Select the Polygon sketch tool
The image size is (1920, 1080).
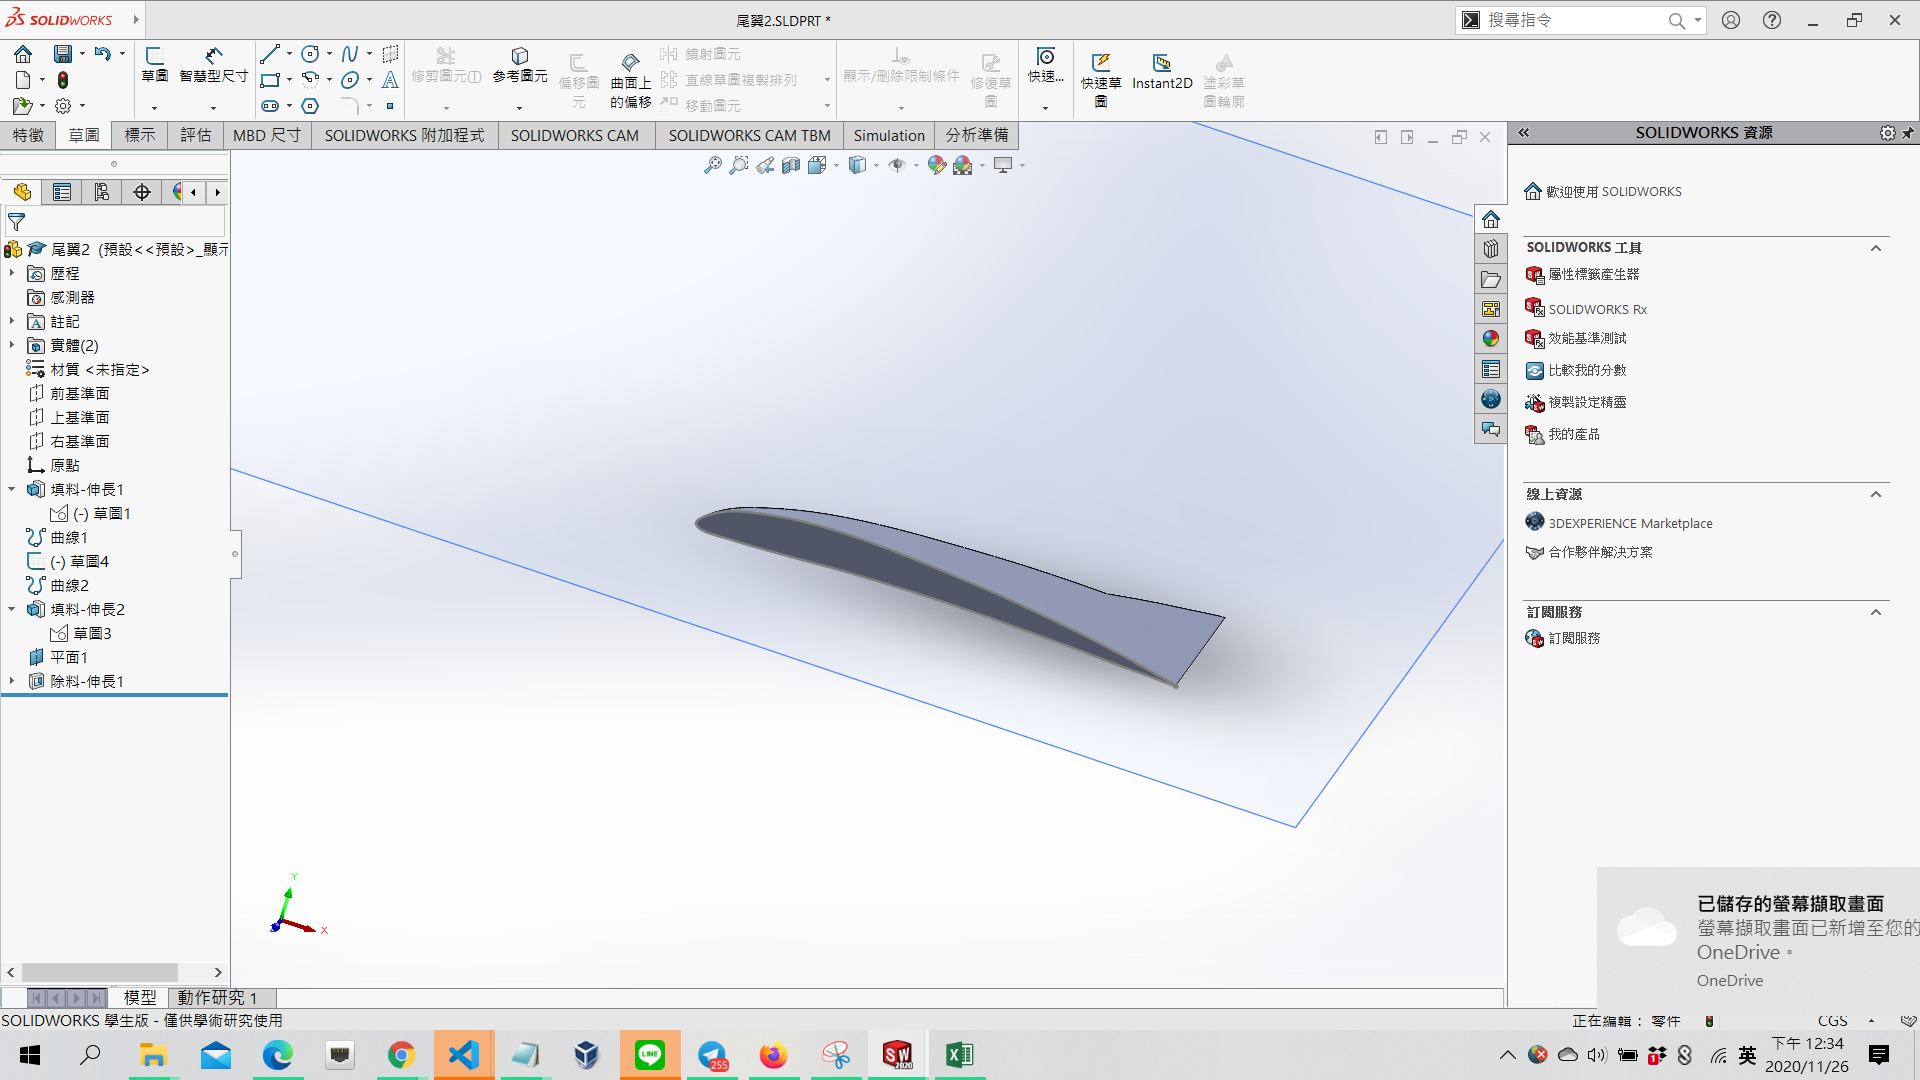click(x=311, y=105)
